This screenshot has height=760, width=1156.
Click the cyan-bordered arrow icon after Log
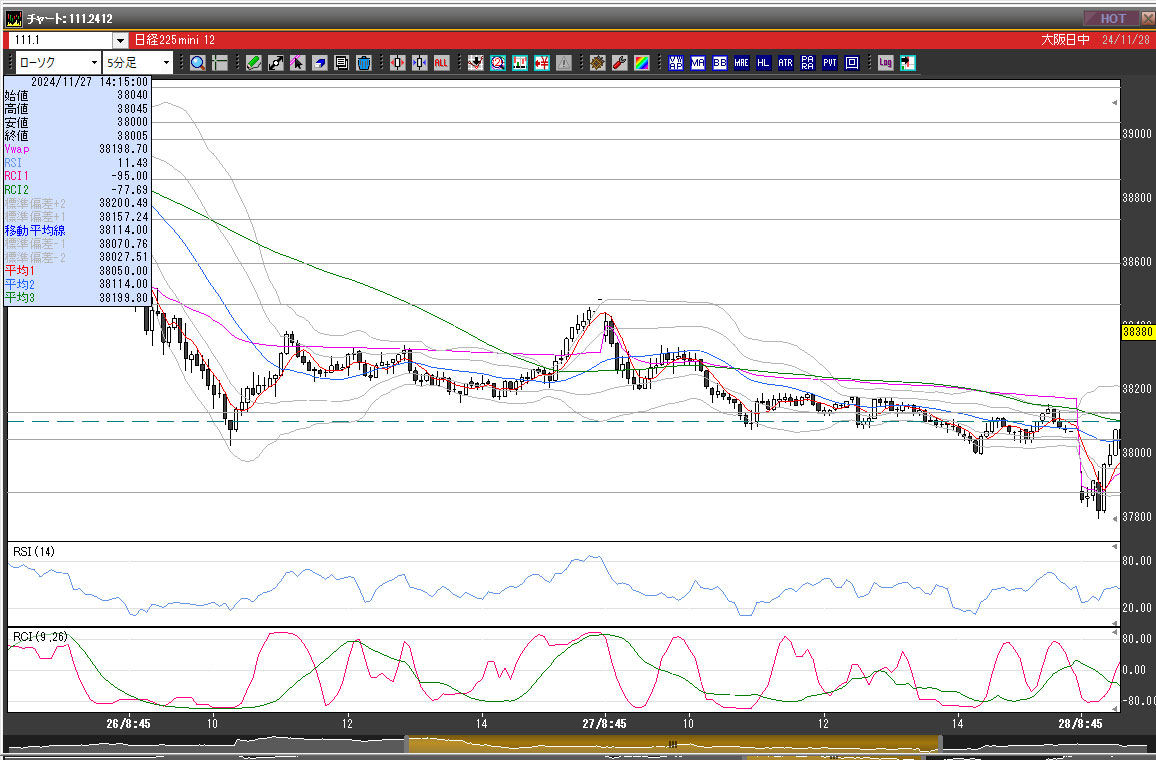(x=908, y=63)
